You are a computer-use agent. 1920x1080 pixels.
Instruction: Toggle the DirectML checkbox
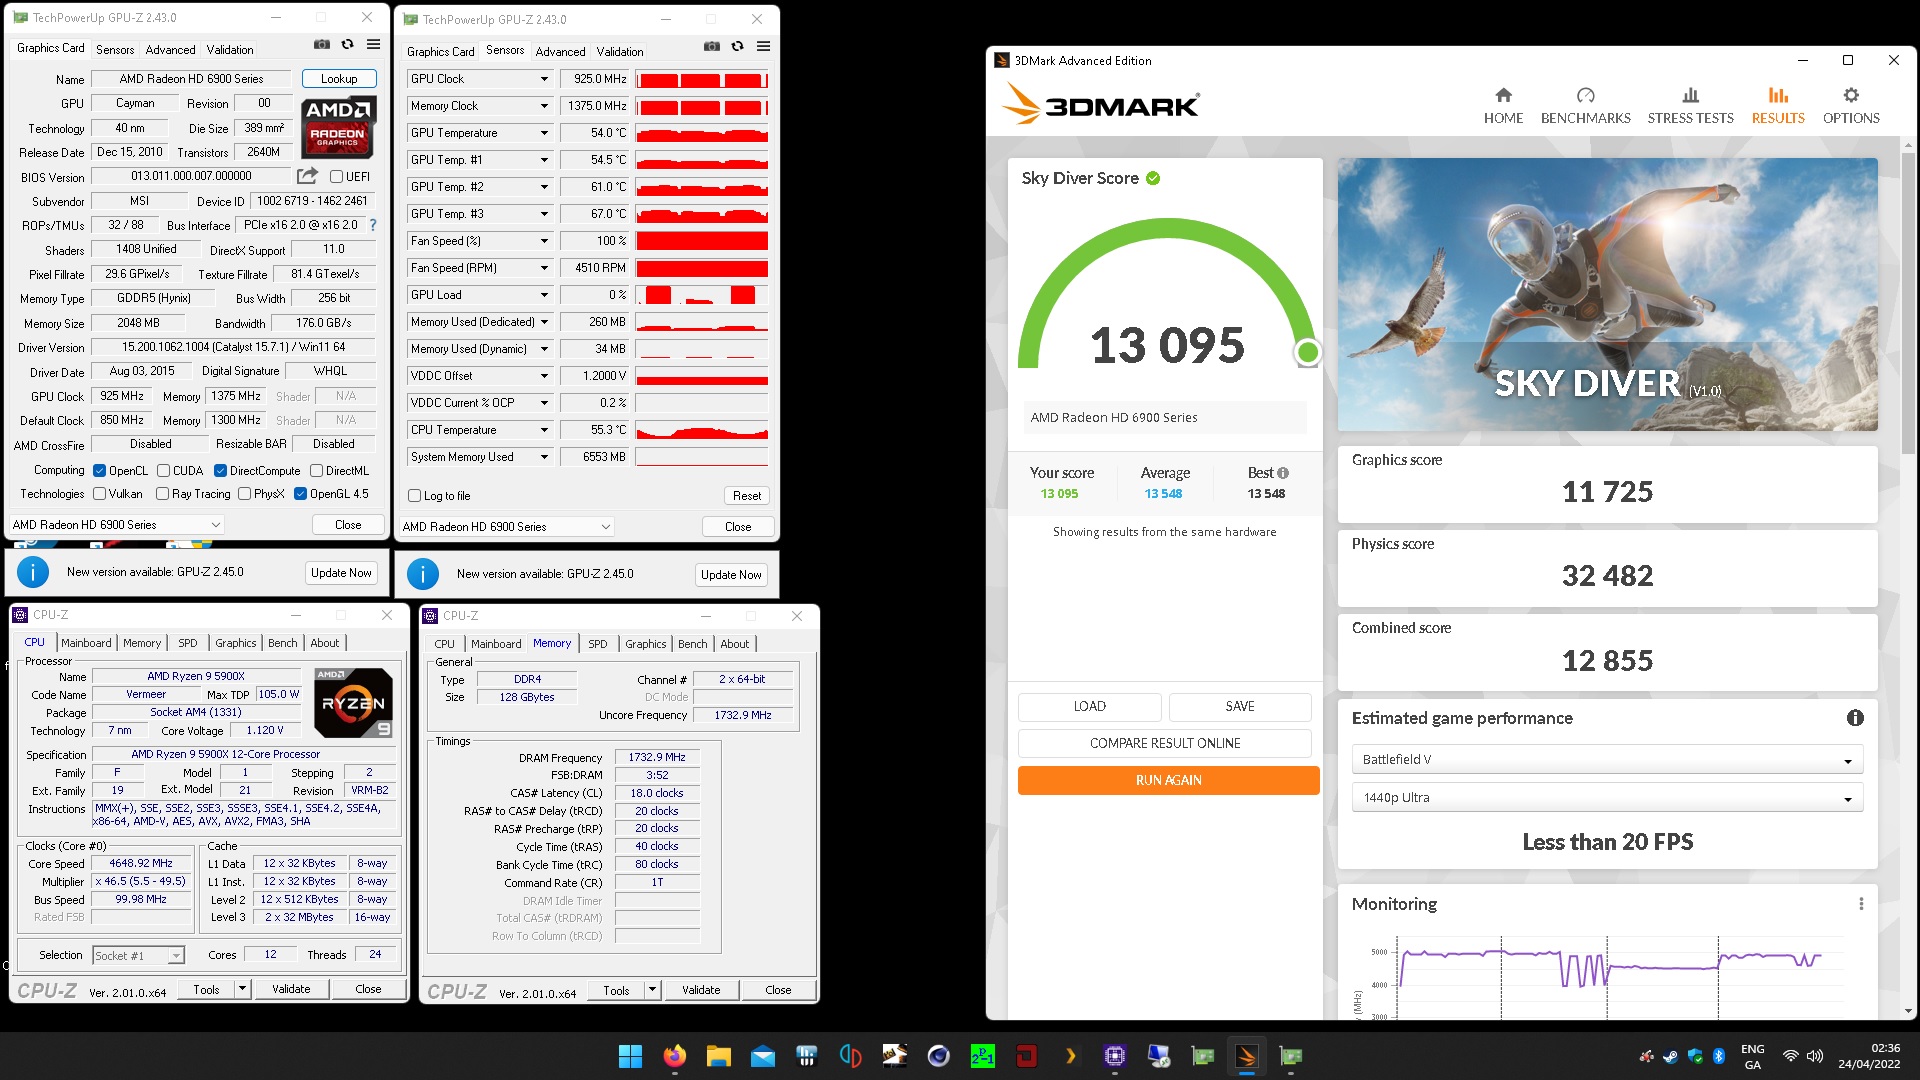pyautogui.click(x=316, y=471)
